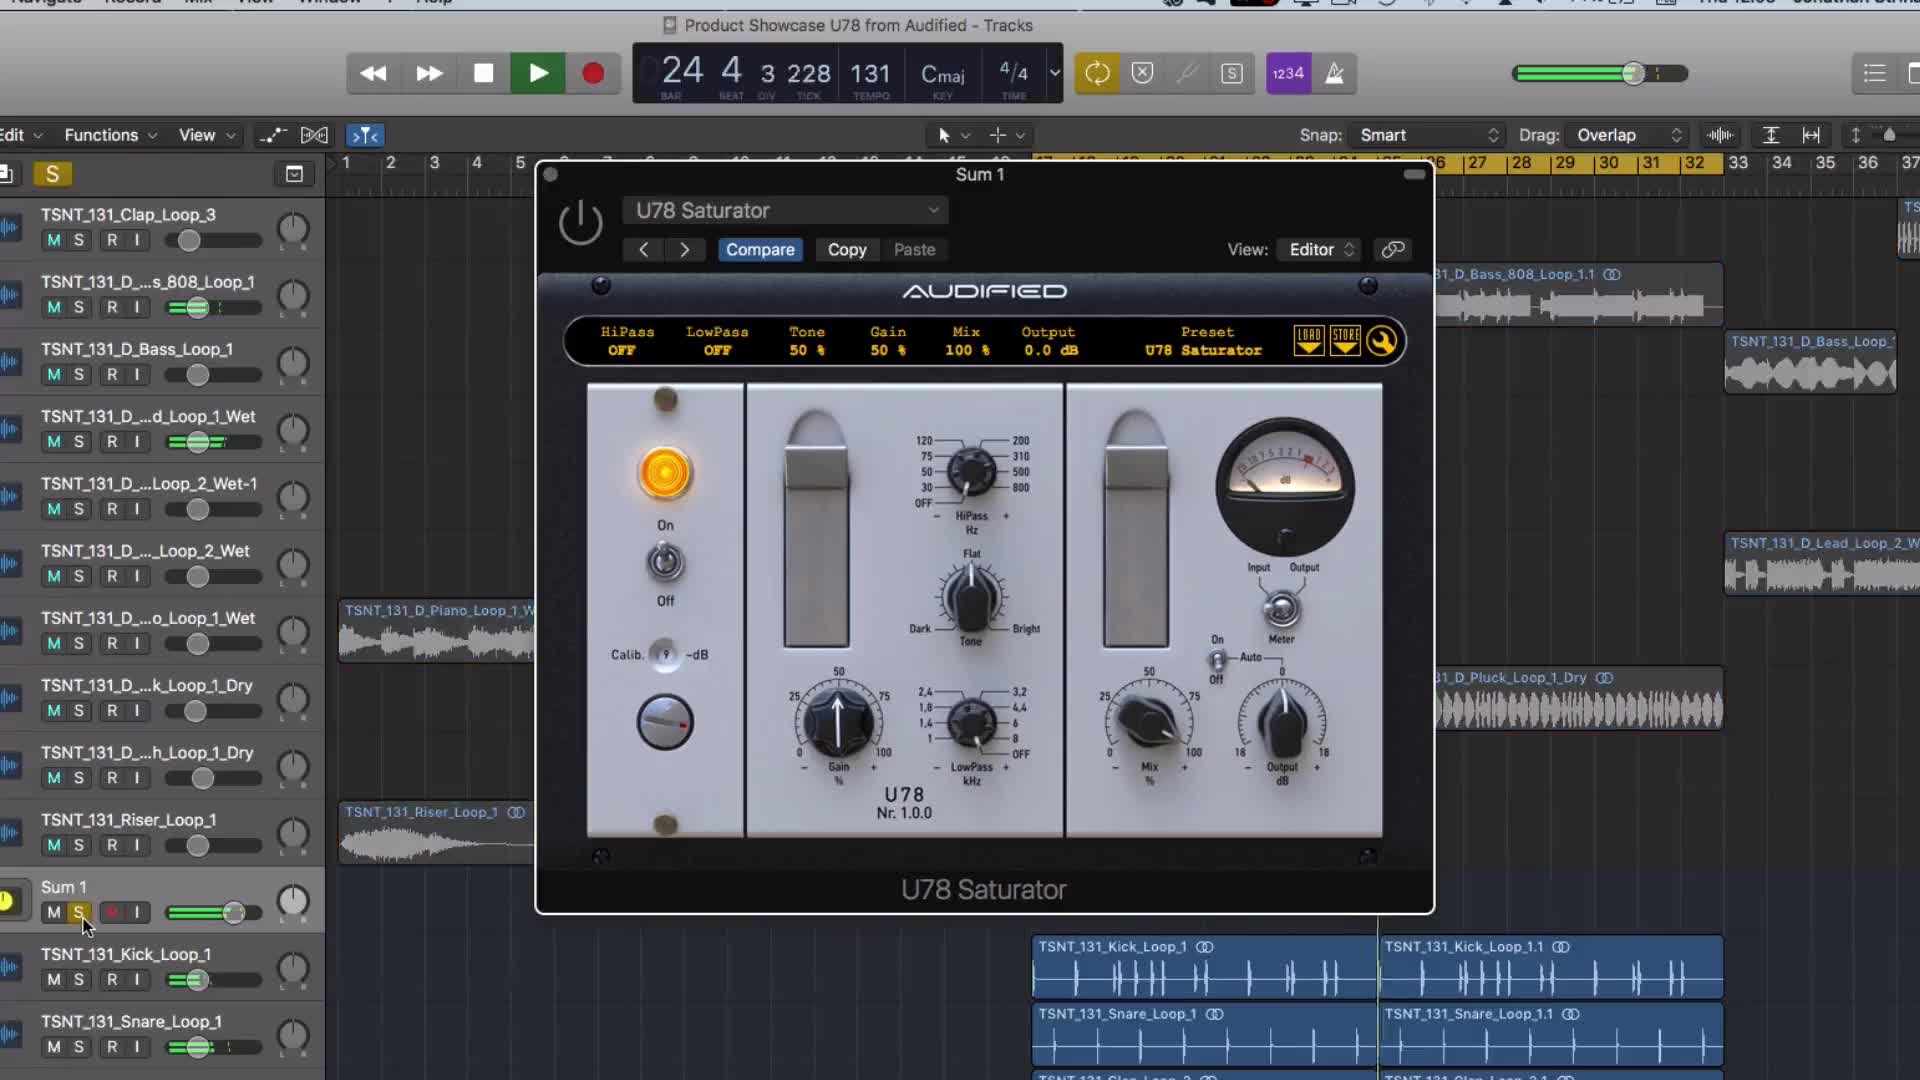
Task: Click the vertical auto zoom icon
Action: 1771,135
